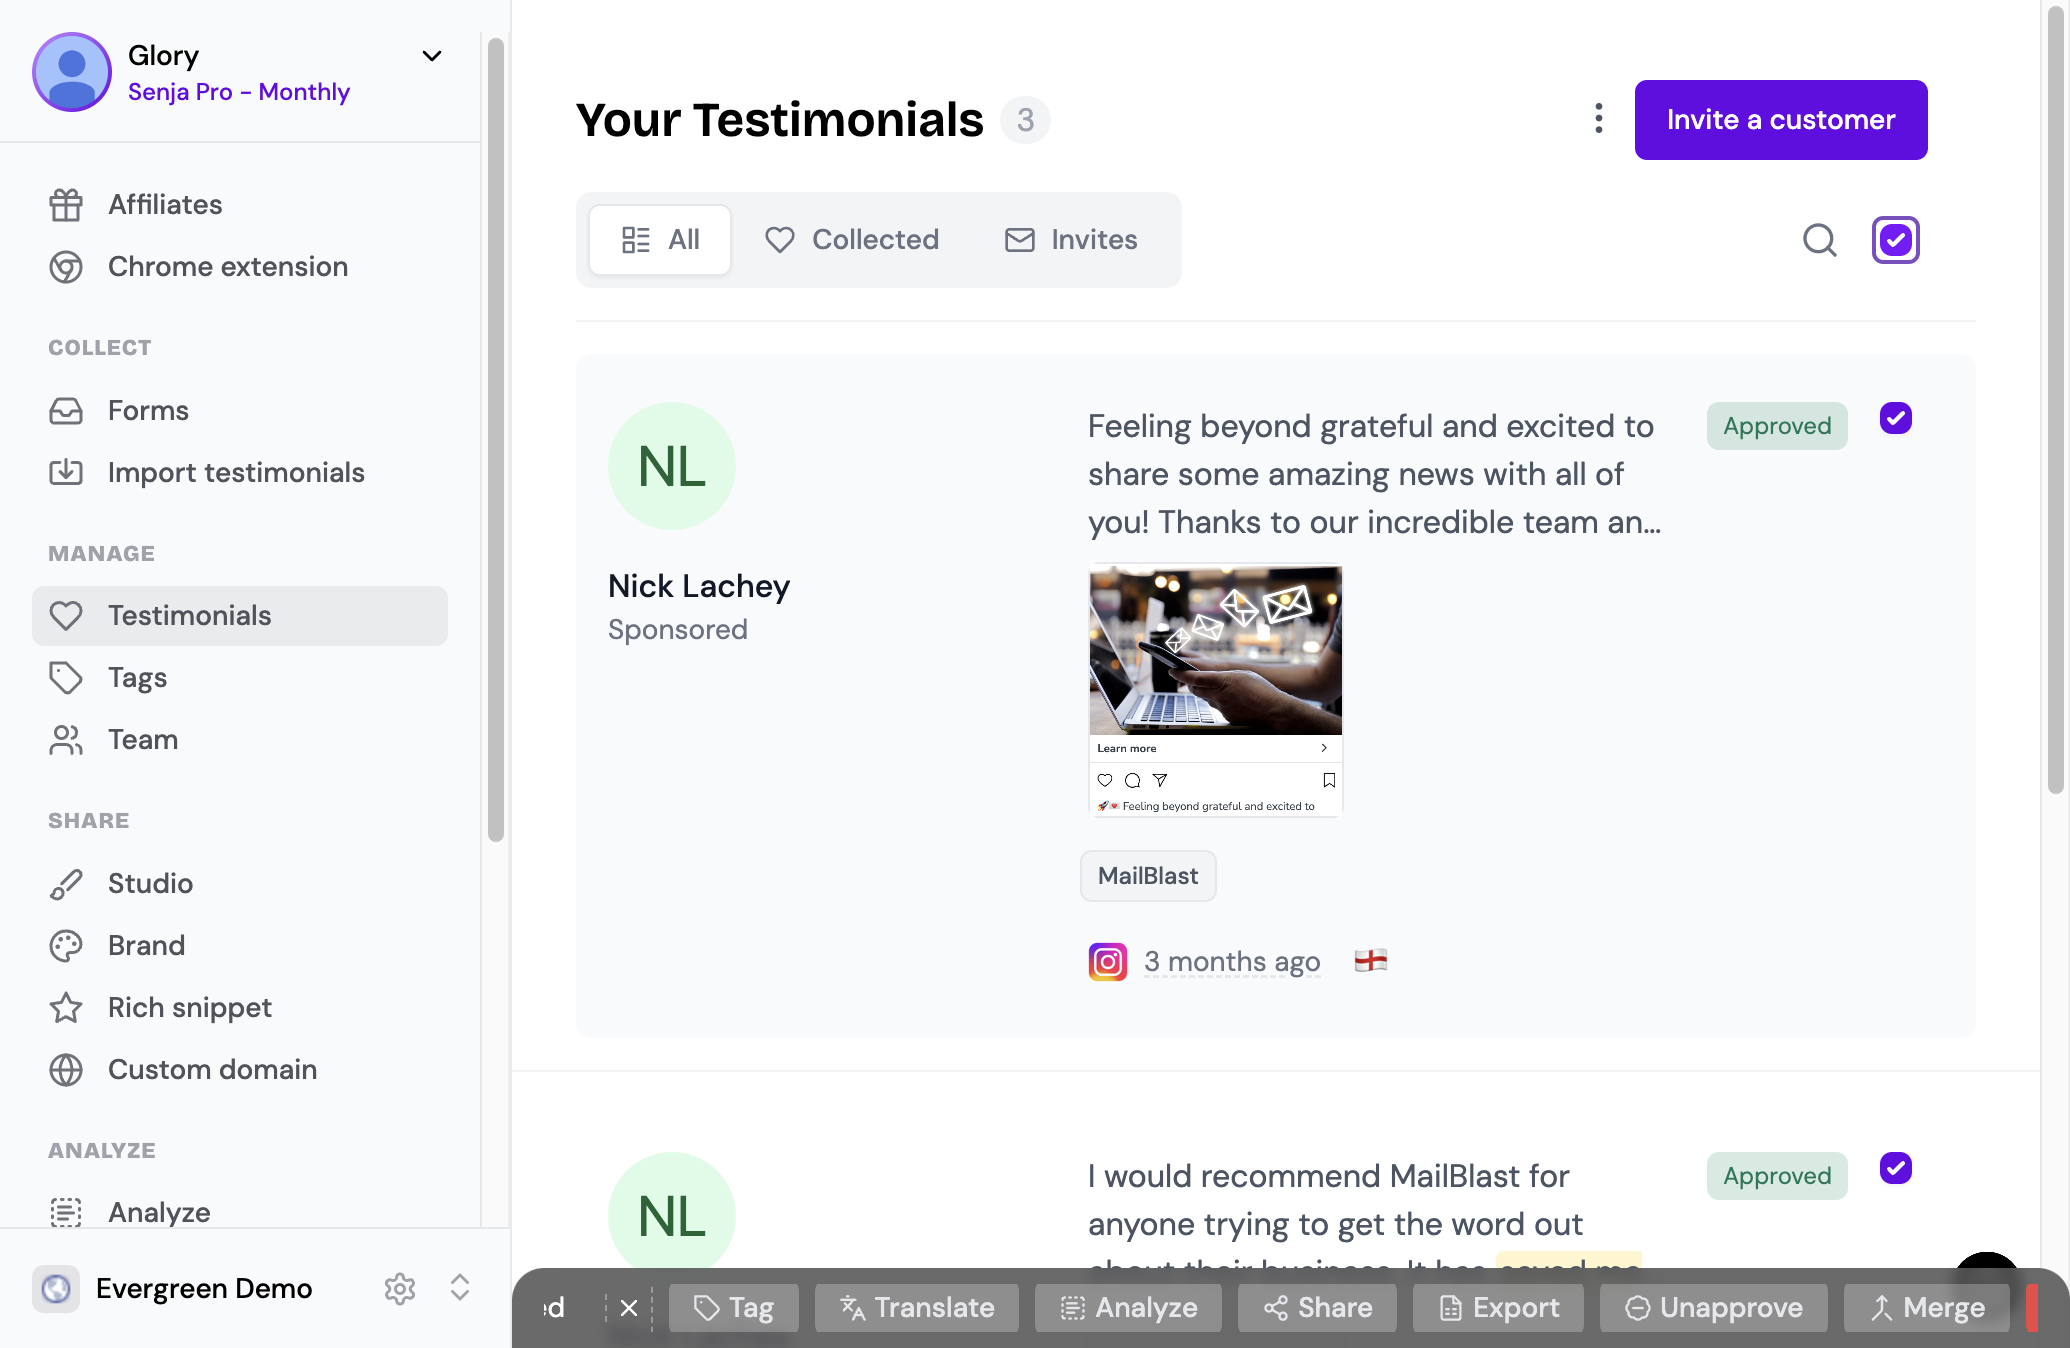Open Forms inbox icon
The image size is (2070, 1348).
[66, 411]
